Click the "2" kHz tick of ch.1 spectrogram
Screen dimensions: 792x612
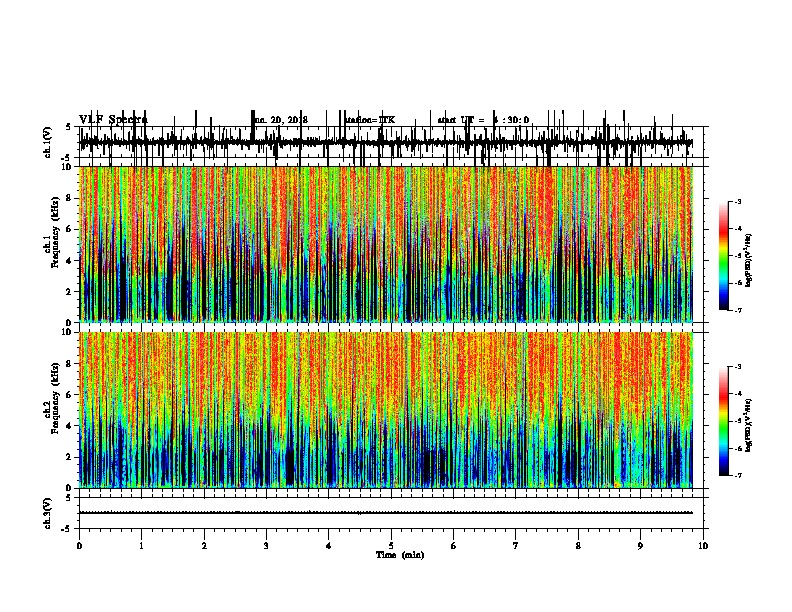(x=70, y=291)
